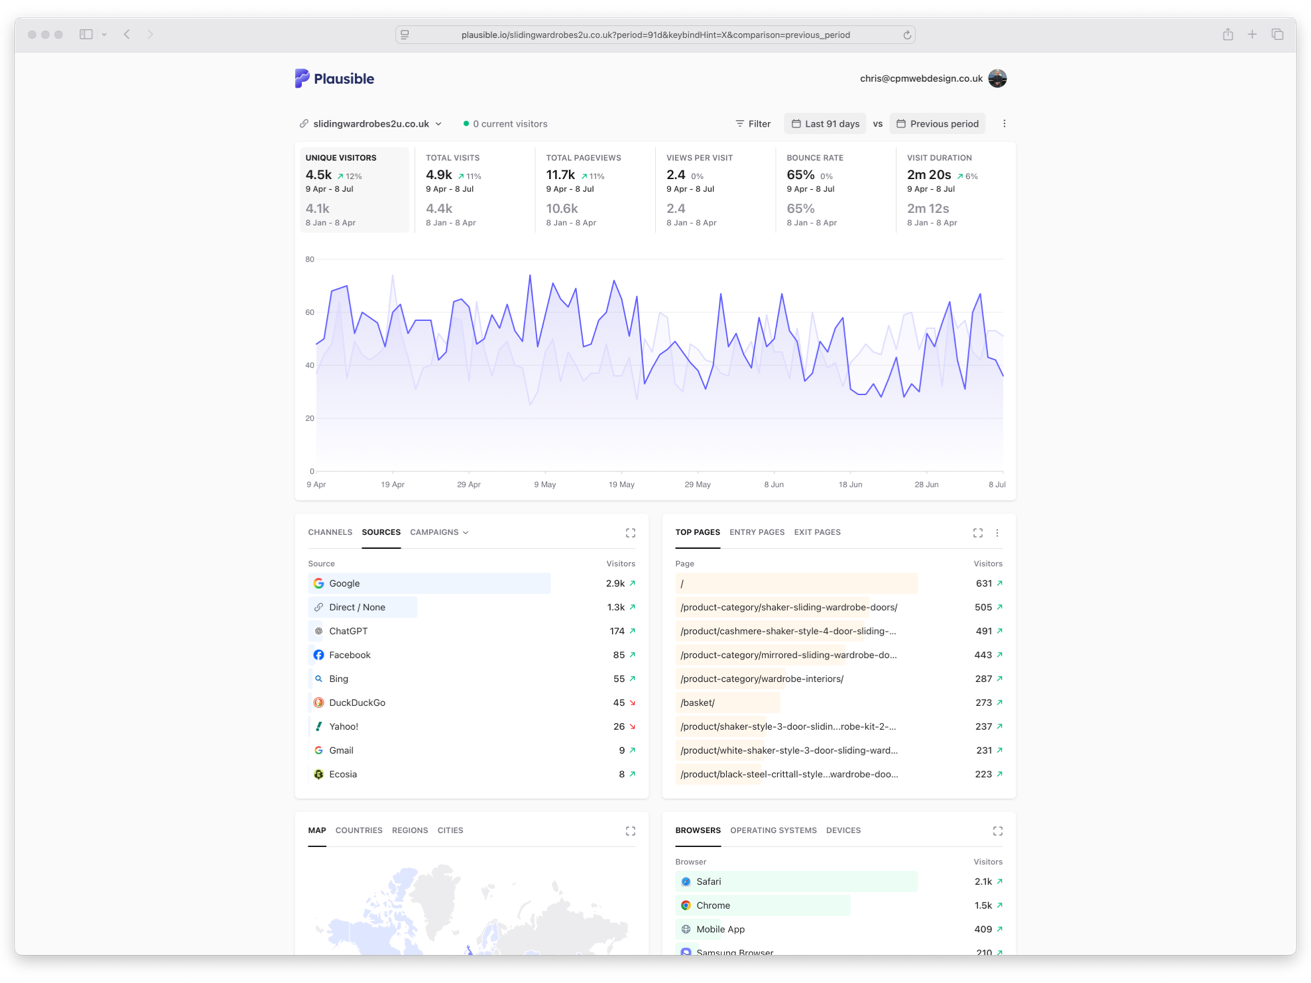Open the user avatar menu
Screen dimensions: 1311x983
tap(997, 78)
